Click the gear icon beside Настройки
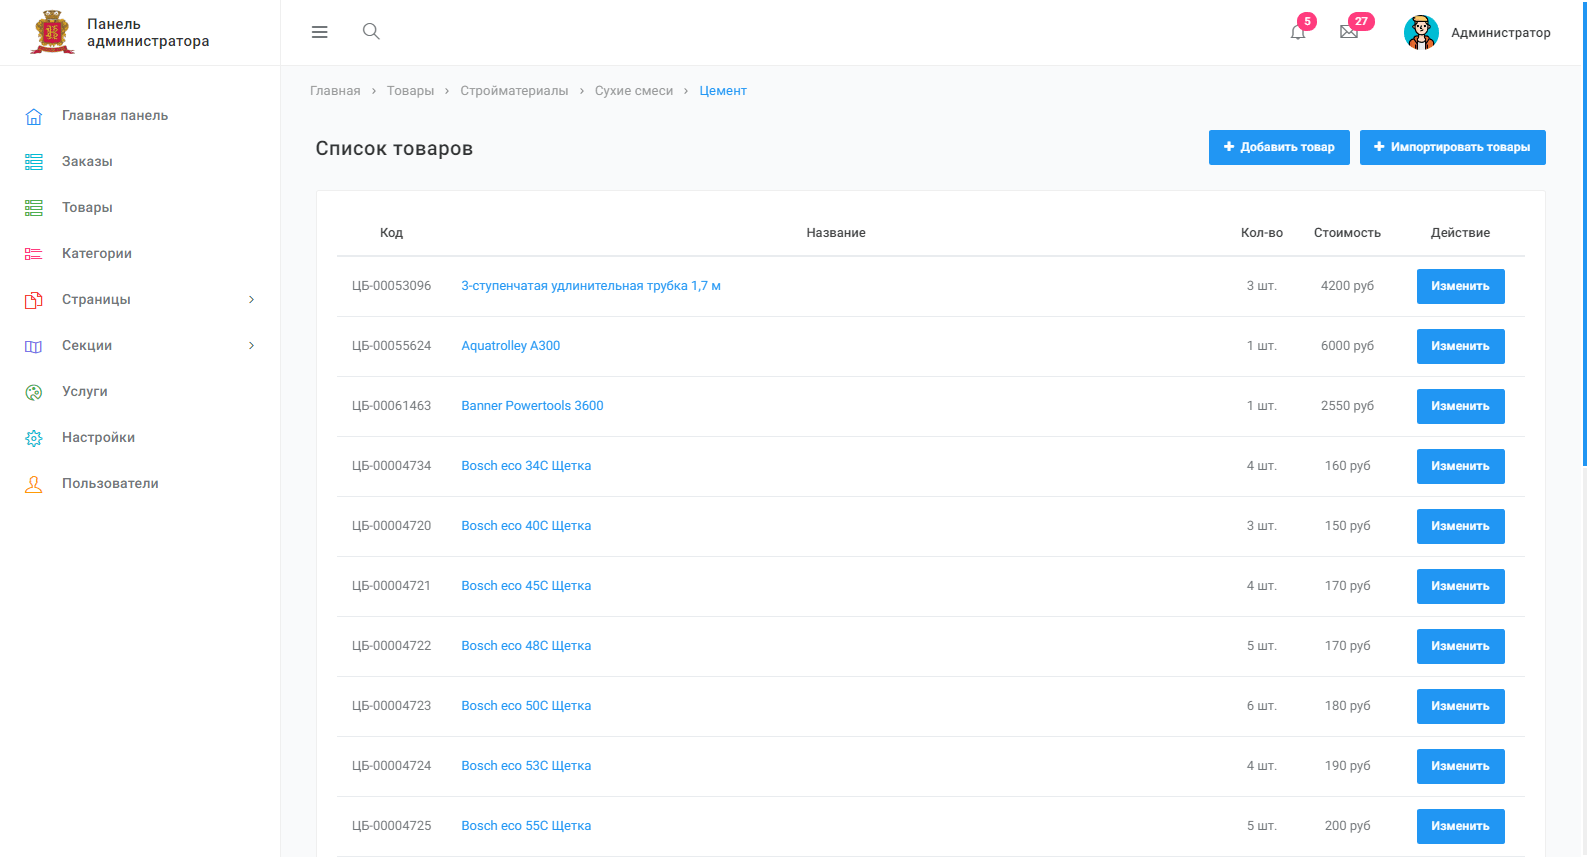 click(34, 438)
